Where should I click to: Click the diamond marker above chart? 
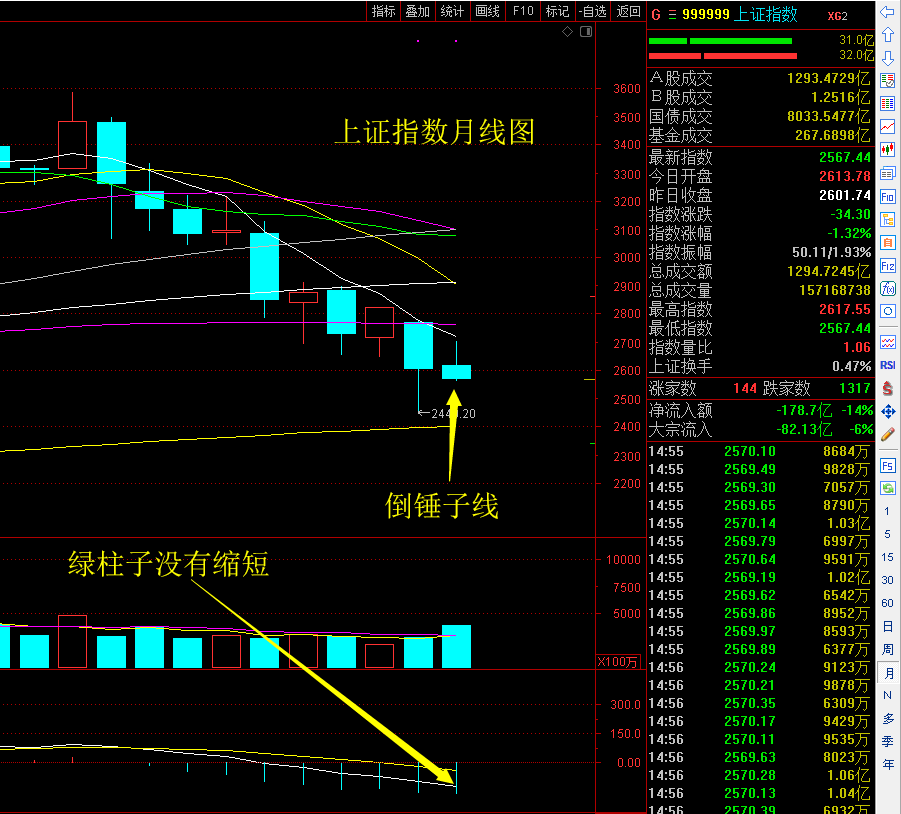point(567,32)
